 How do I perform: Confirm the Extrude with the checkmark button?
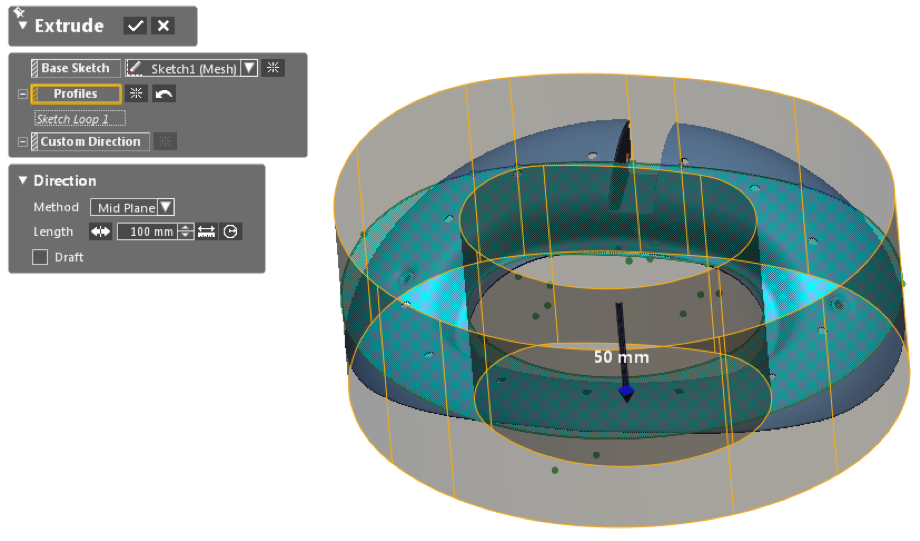click(x=135, y=26)
